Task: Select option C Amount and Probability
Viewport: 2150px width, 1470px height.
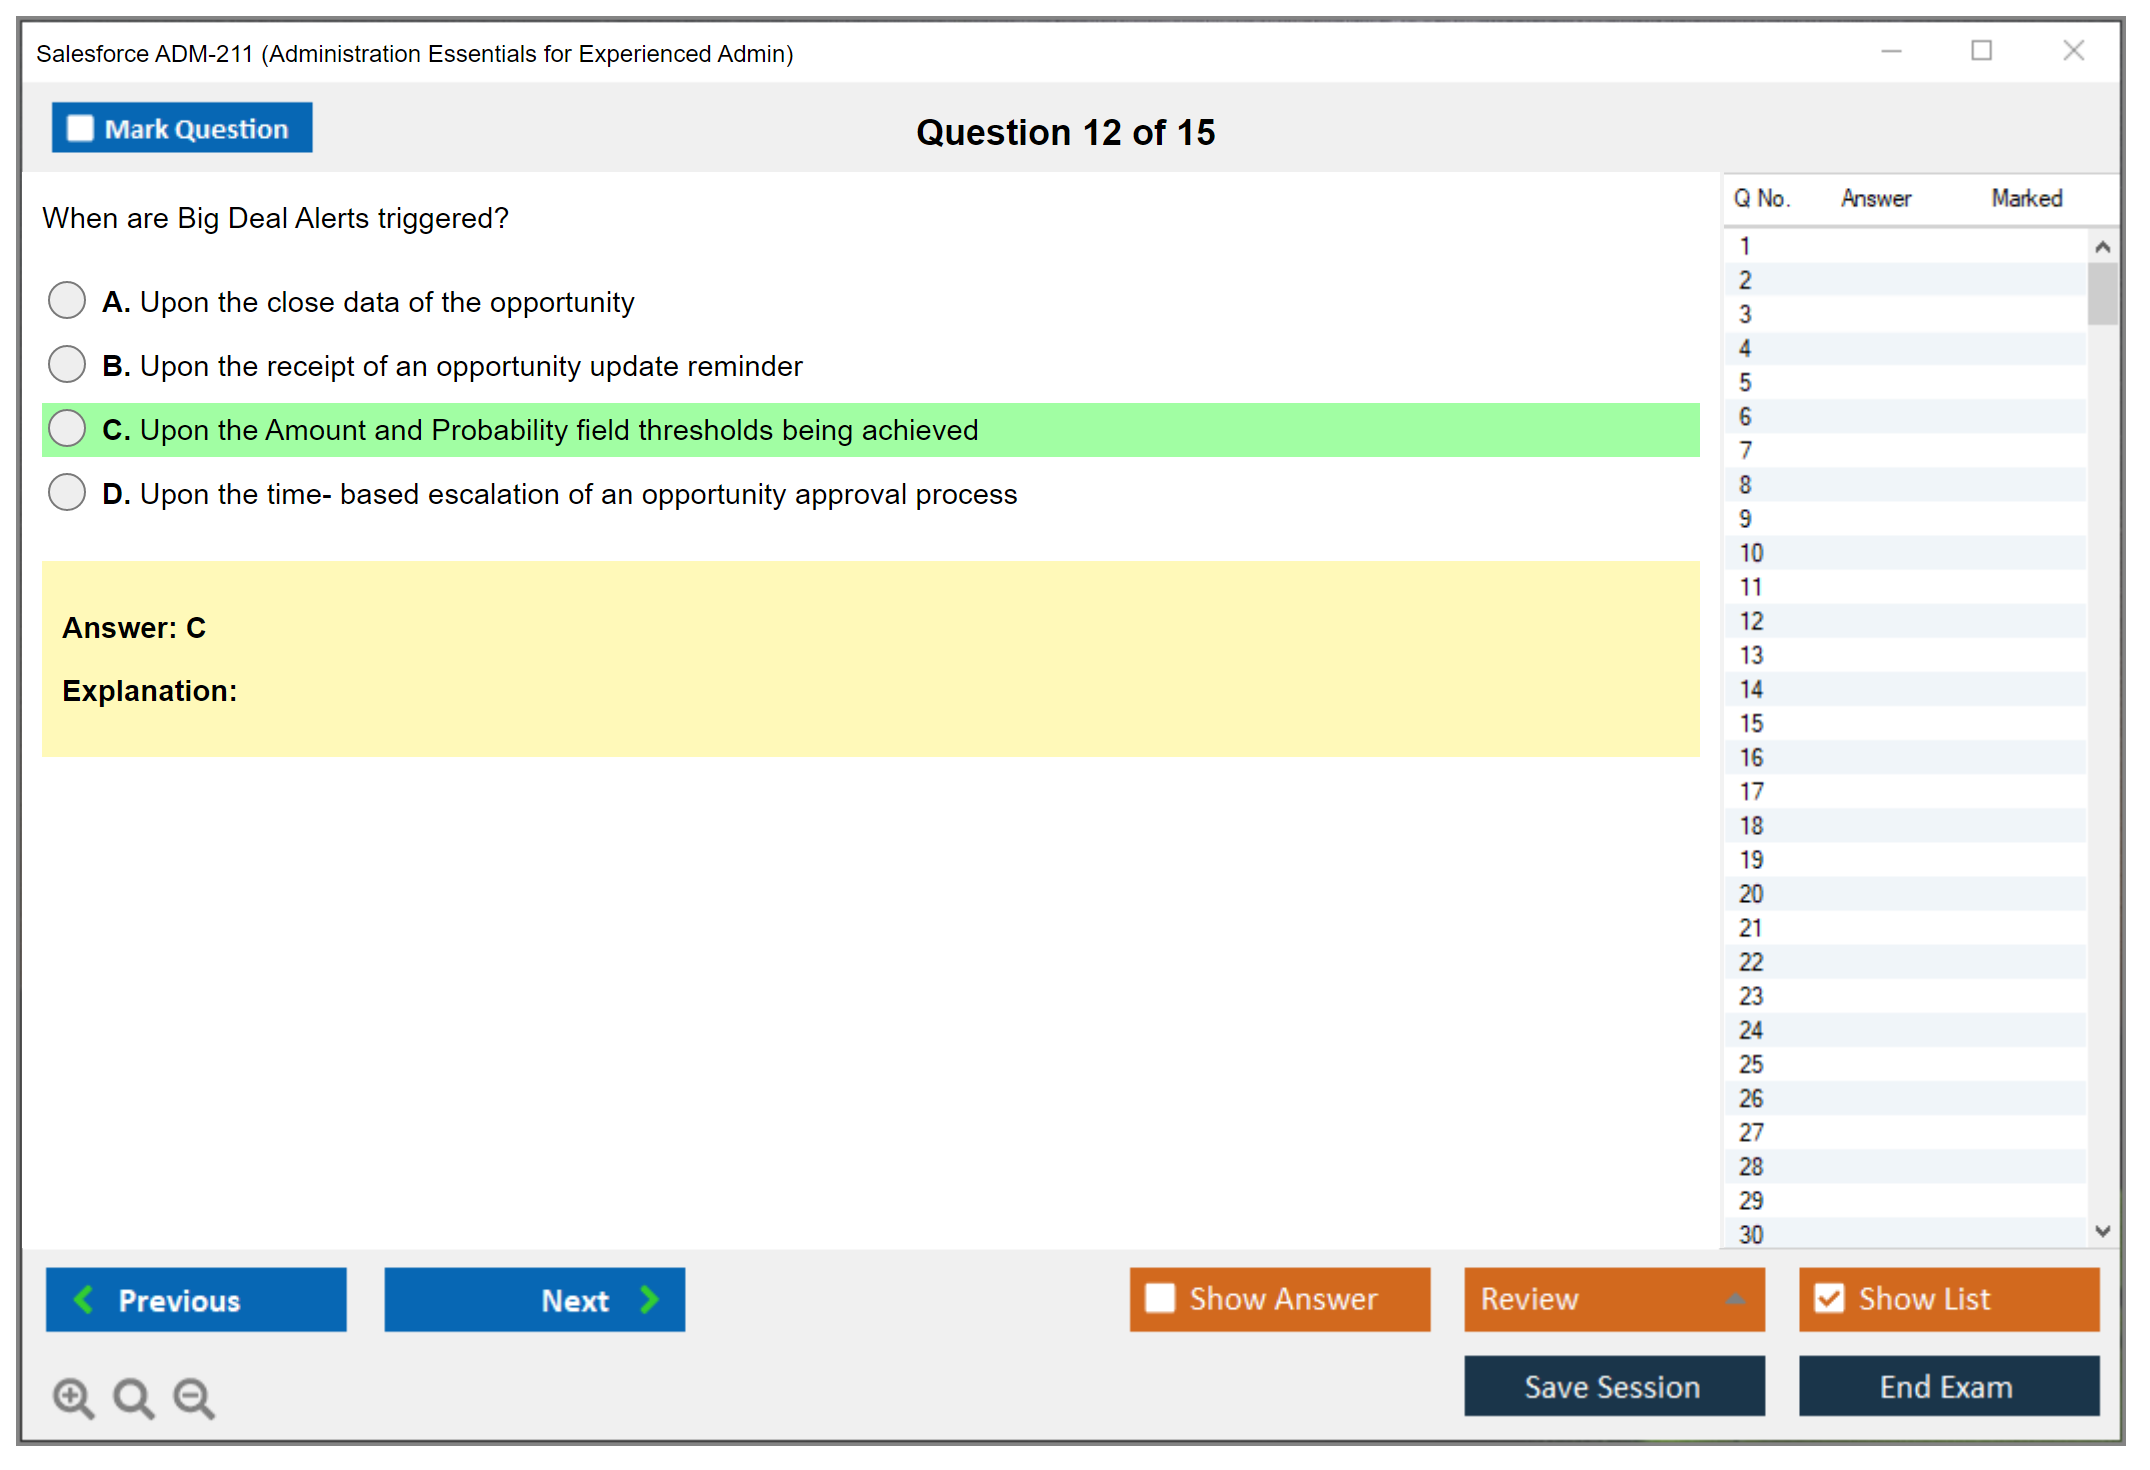Action: pyautogui.click(x=67, y=428)
